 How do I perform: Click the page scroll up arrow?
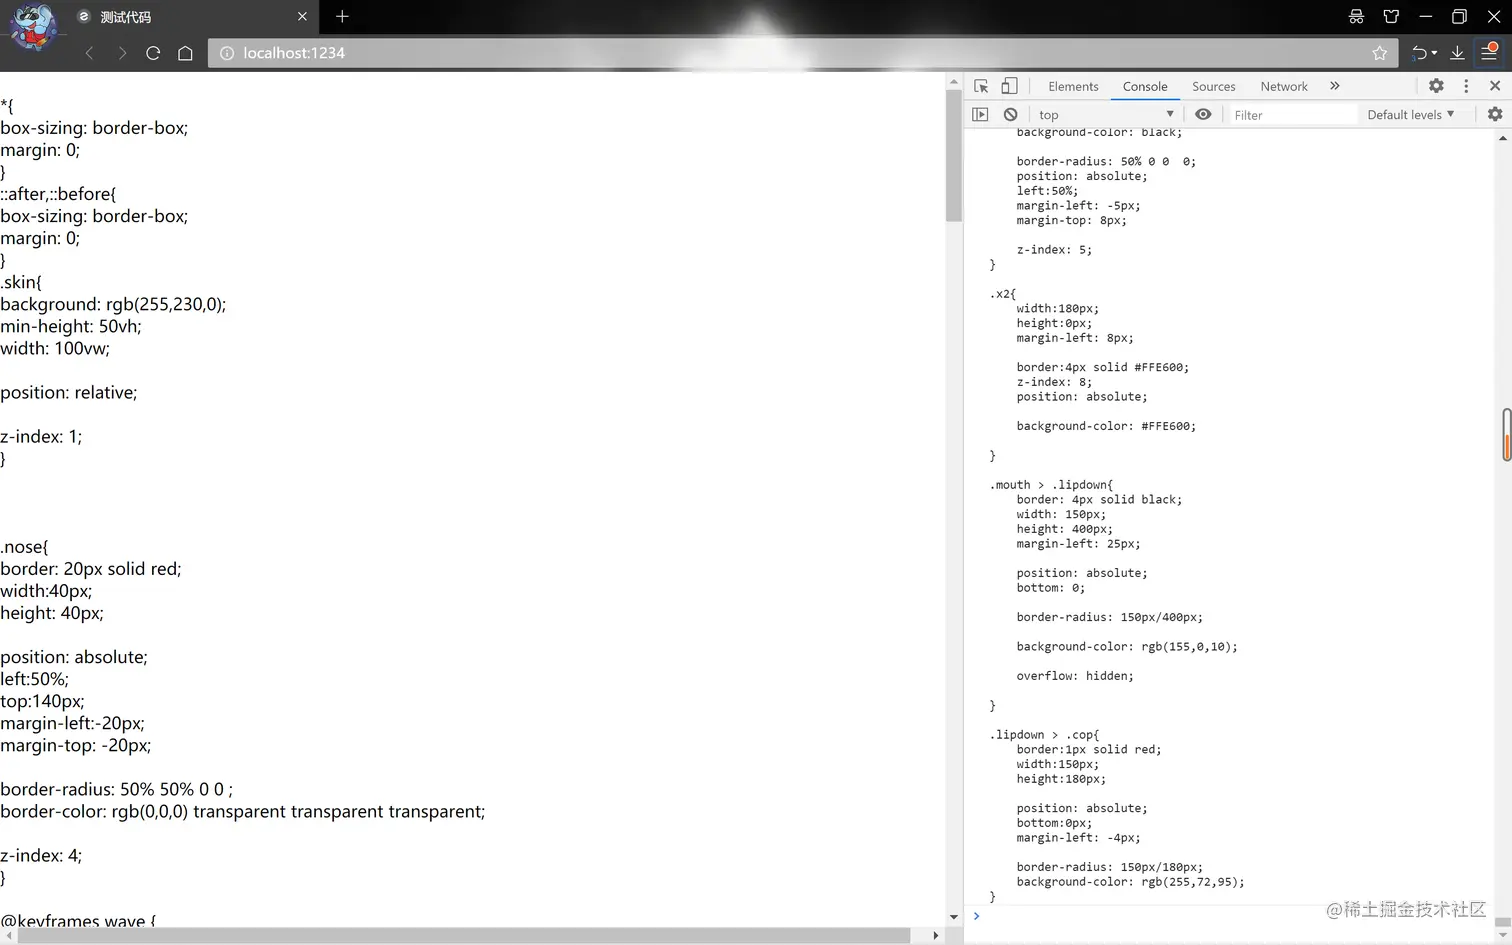point(953,81)
